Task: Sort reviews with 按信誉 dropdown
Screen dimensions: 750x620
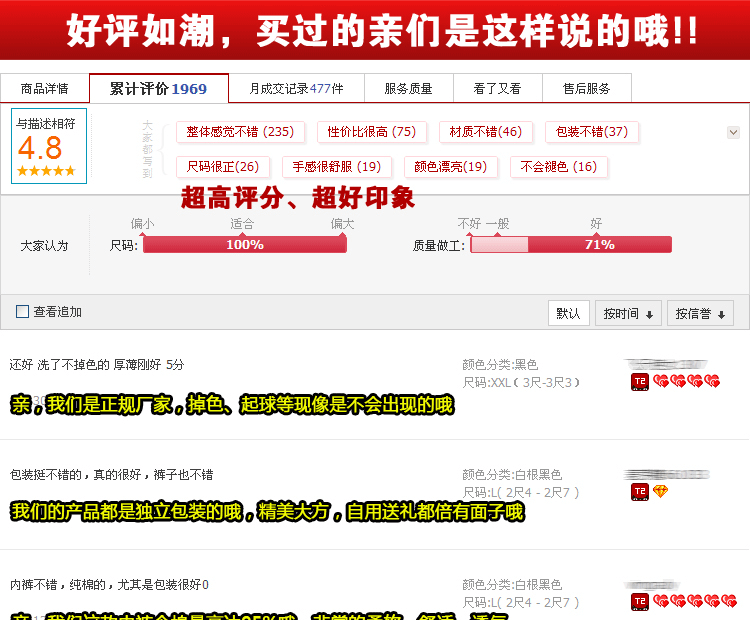Action: click(x=700, y=313)
